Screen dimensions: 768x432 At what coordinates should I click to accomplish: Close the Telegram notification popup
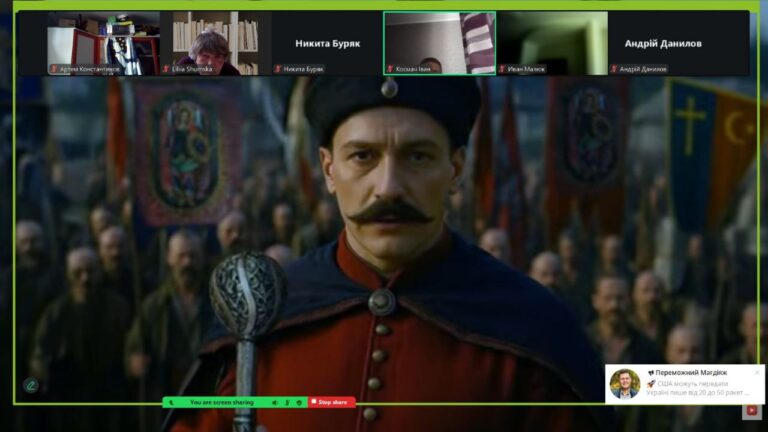(757, 371)
